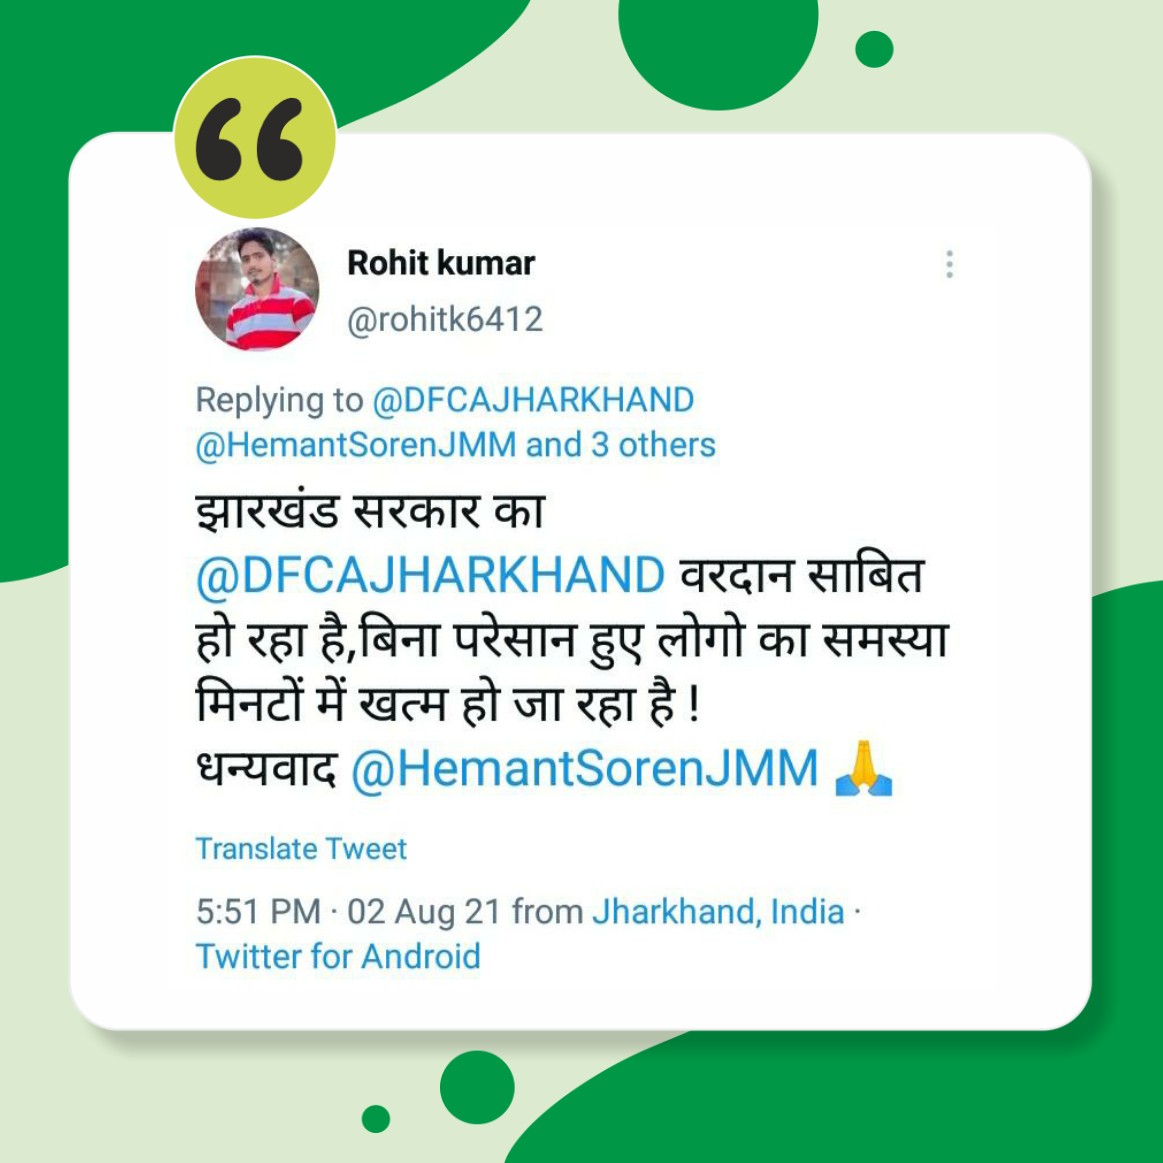Click Translate Tweet
1163x1163 pixels.
(300, 849)
